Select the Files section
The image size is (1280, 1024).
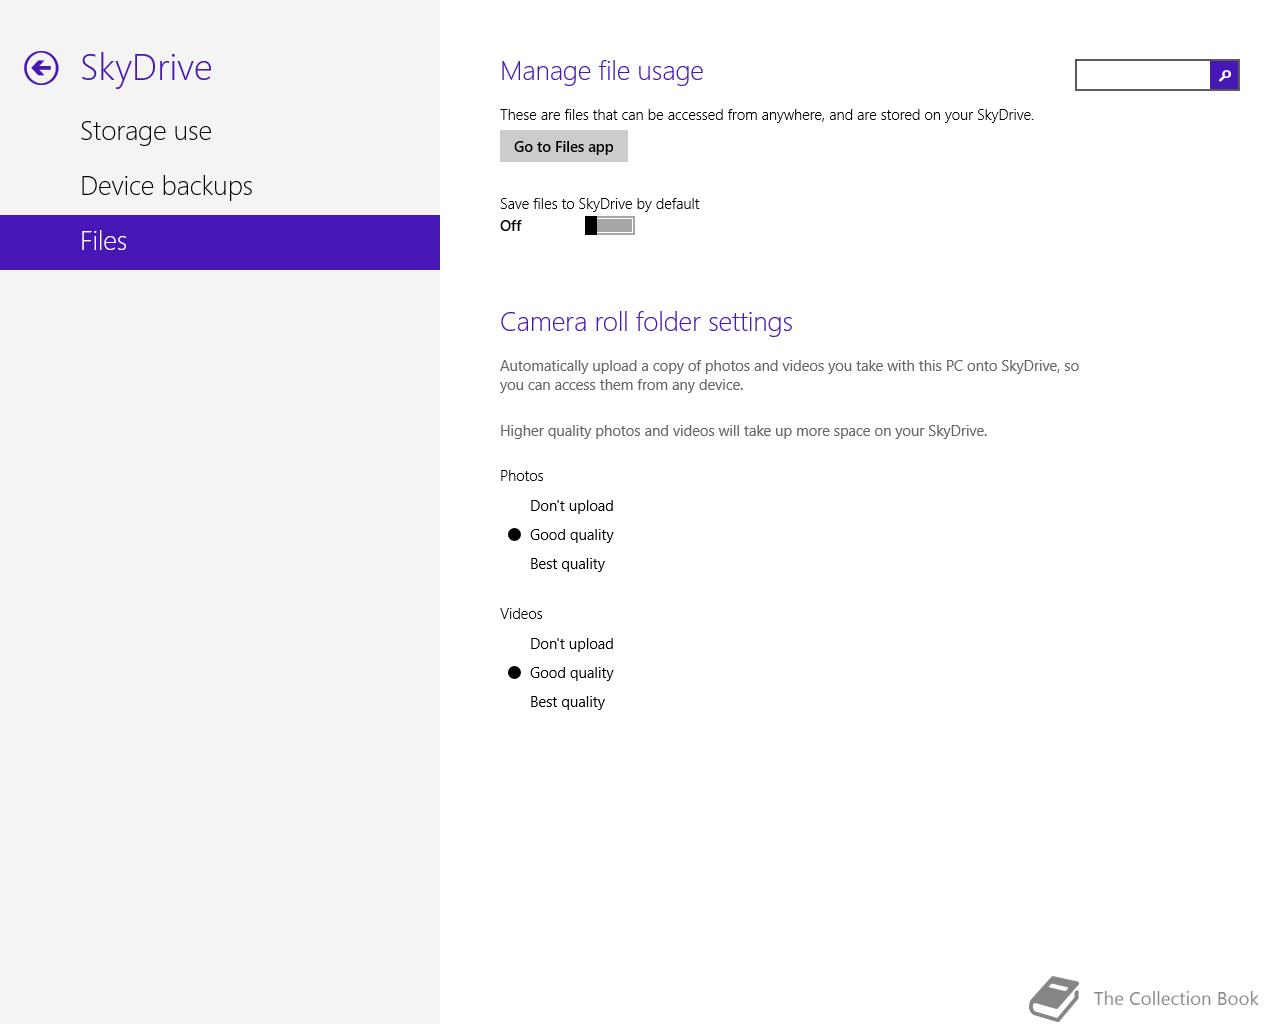coord(220,242)
